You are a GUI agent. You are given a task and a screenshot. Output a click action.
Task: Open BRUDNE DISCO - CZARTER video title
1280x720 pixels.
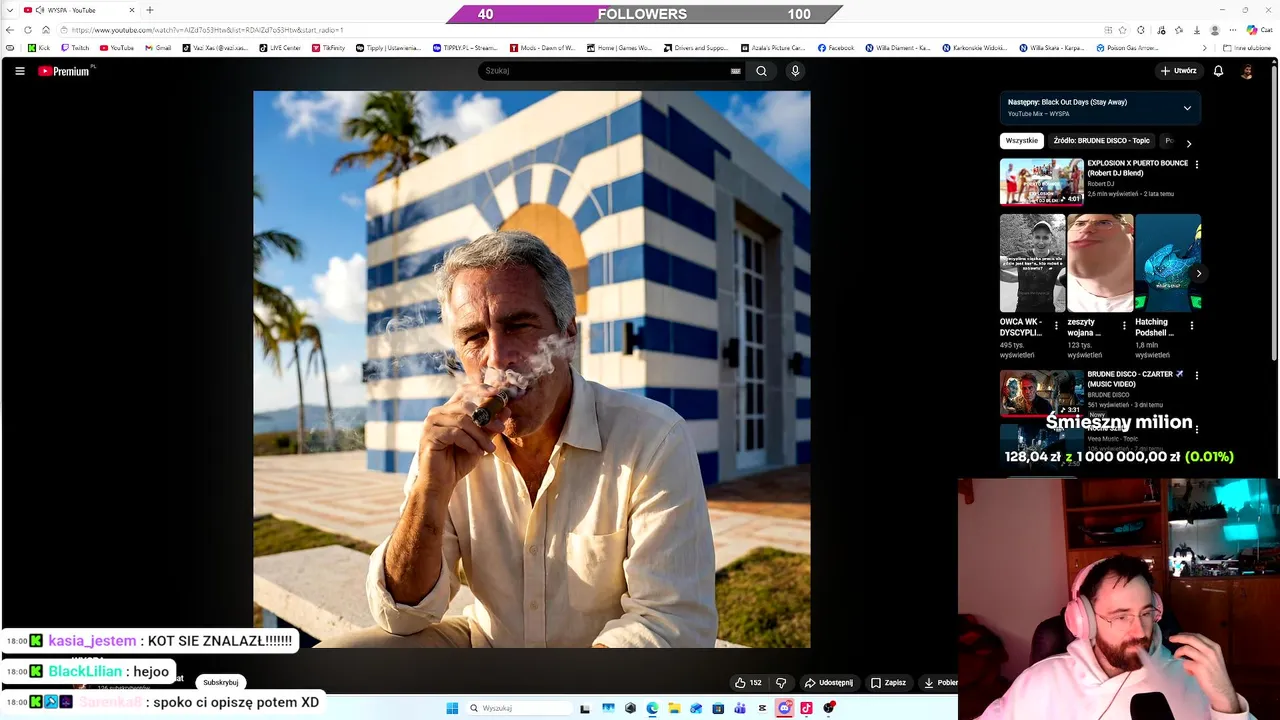(1135, 379)
